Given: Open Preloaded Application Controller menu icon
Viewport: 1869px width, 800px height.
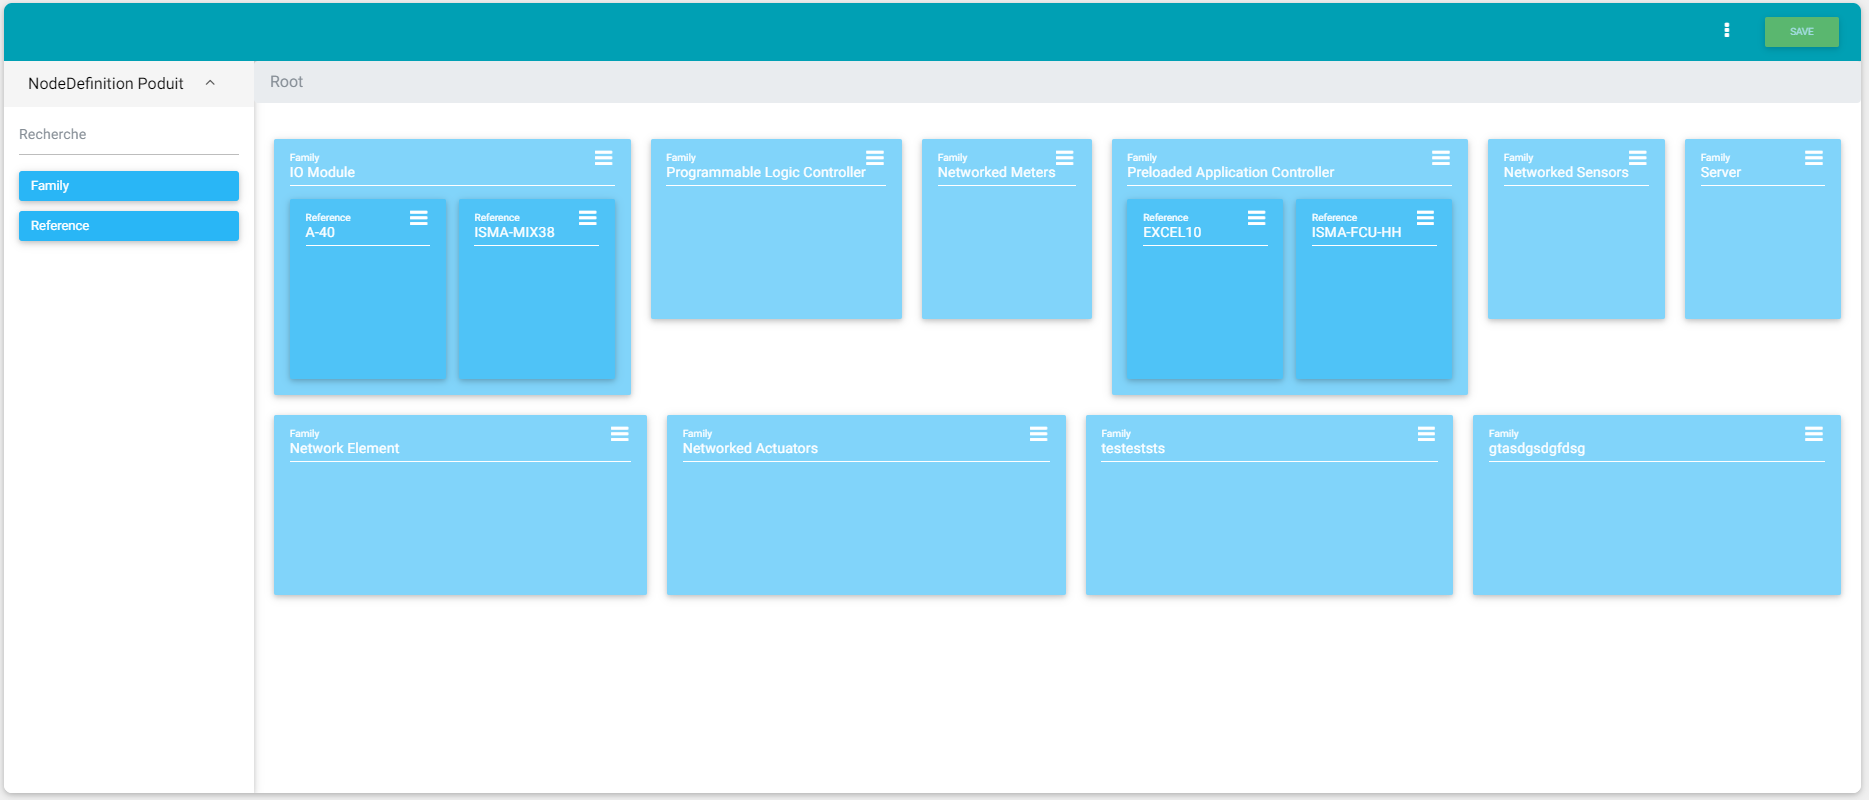Looking at the screenshot, I should click(x=1440, y=158).
